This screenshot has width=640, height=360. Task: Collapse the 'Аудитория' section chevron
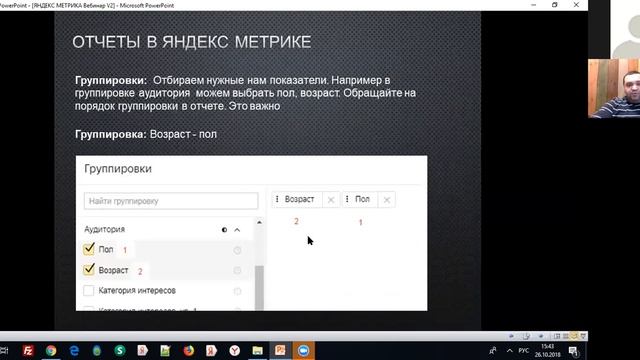click(237, 230)
